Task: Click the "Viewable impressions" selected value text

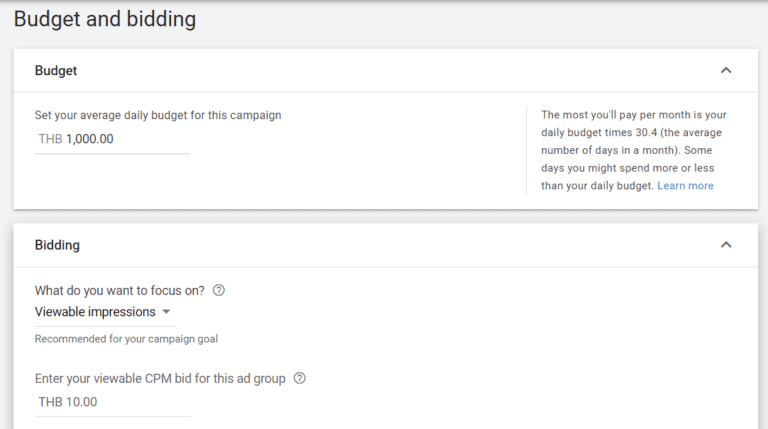Action: tap(95, 312)
